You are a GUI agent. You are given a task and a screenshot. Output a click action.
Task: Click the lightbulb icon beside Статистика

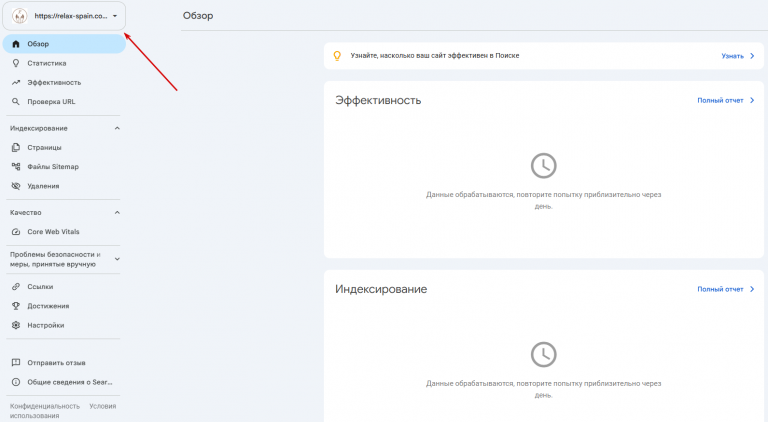tap(16, 63)
